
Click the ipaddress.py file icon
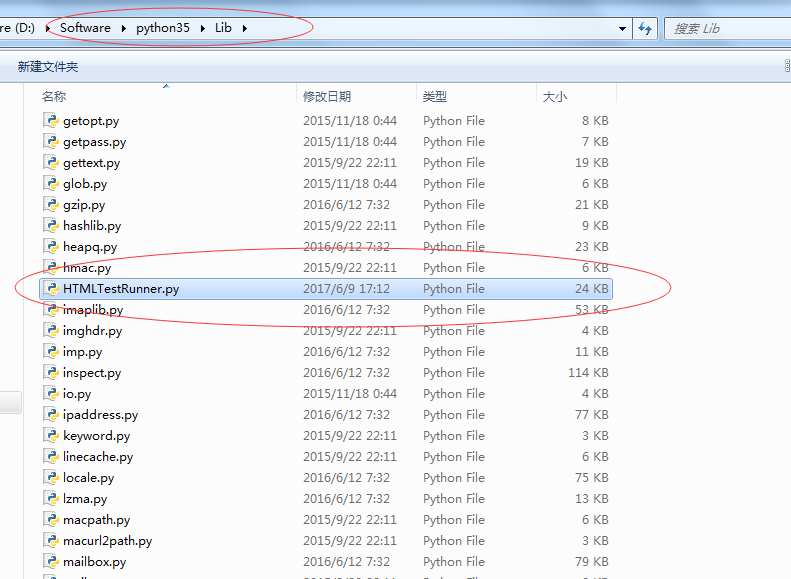[x=51, y=415]
